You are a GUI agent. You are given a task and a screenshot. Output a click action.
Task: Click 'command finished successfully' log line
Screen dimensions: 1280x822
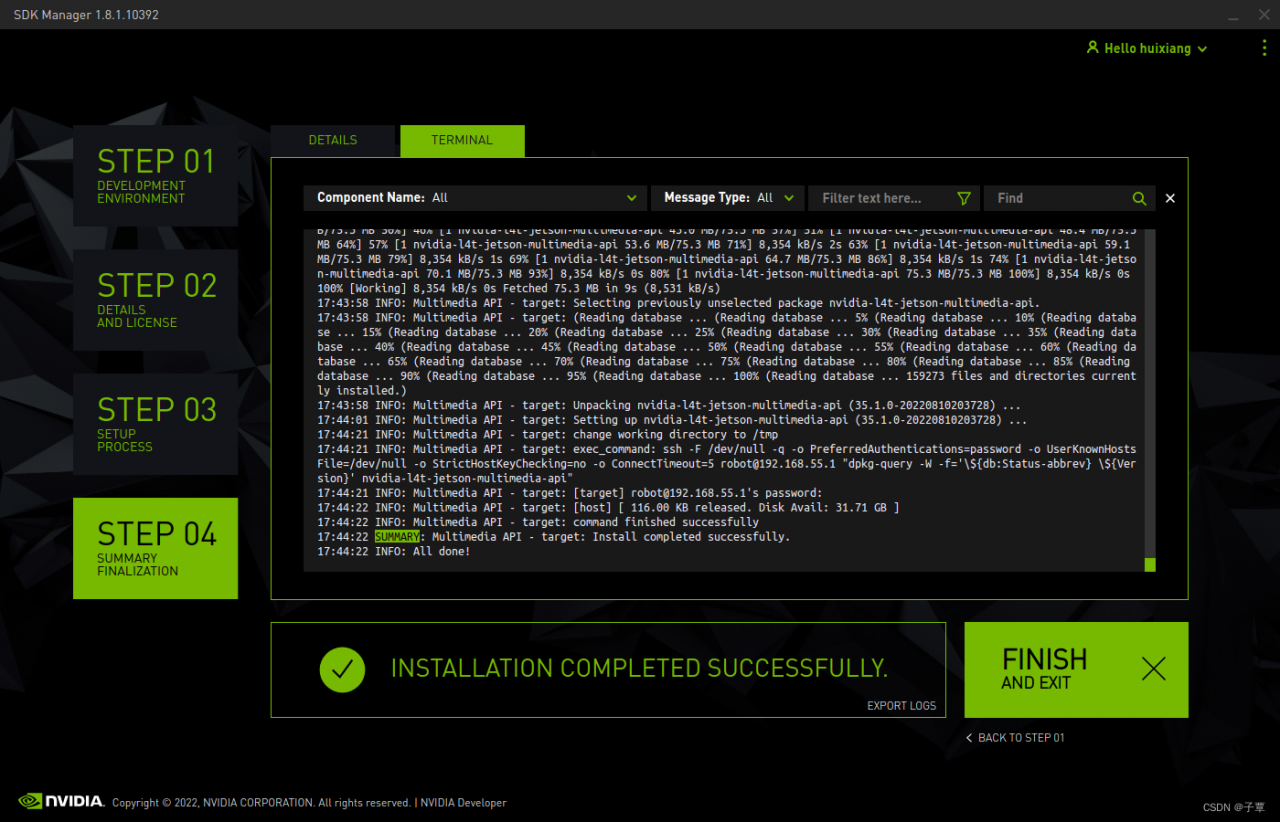538,522
